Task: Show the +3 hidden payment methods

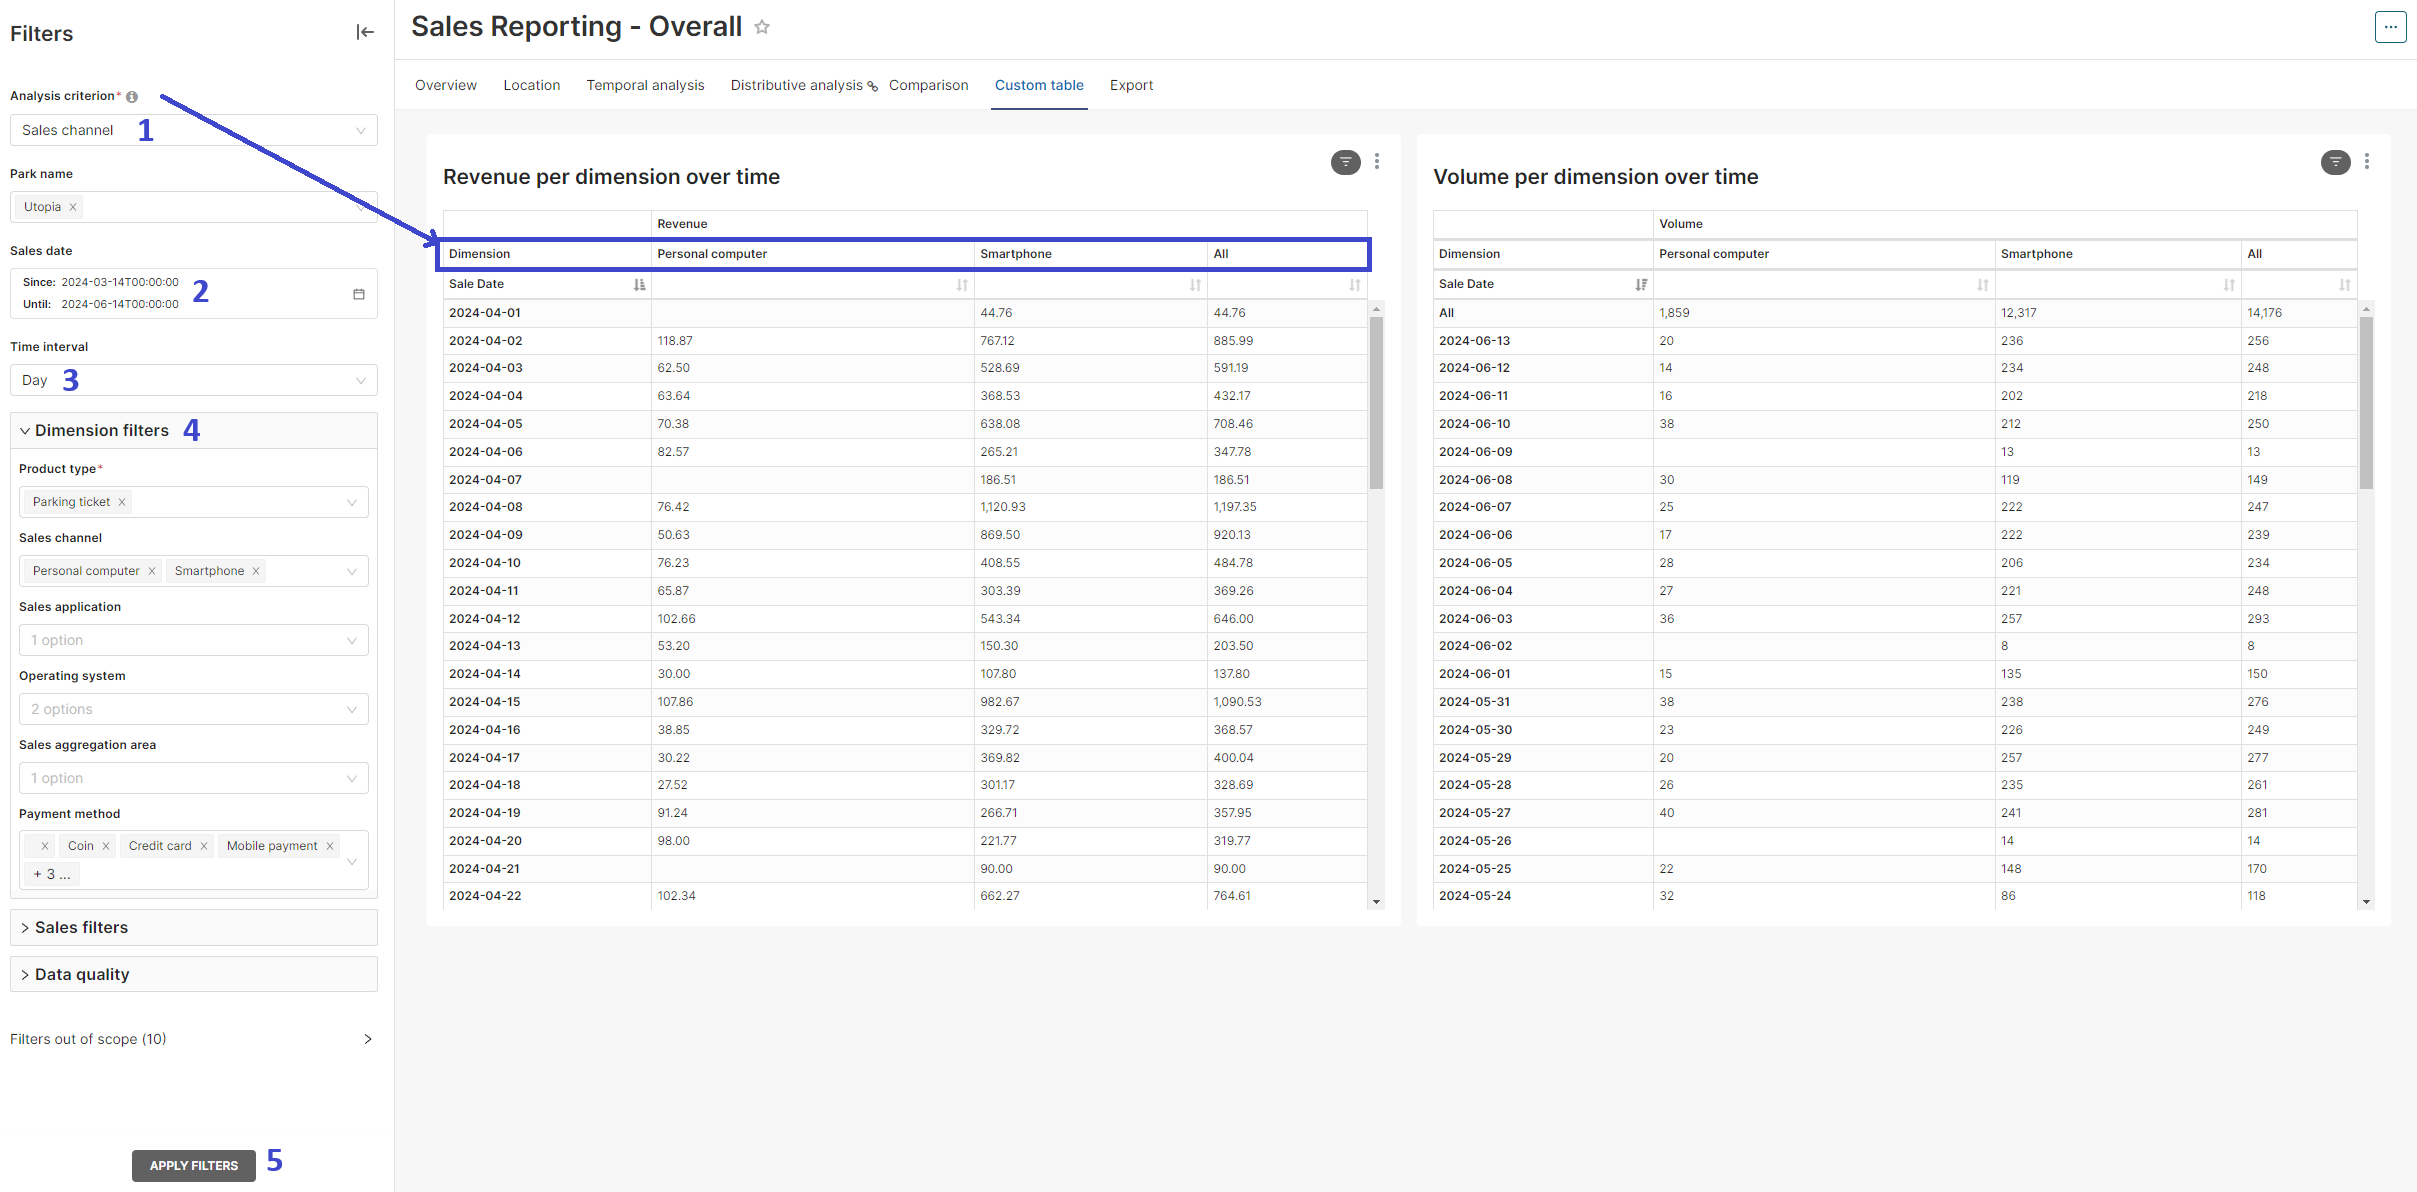Action: (x=52, y=874)
